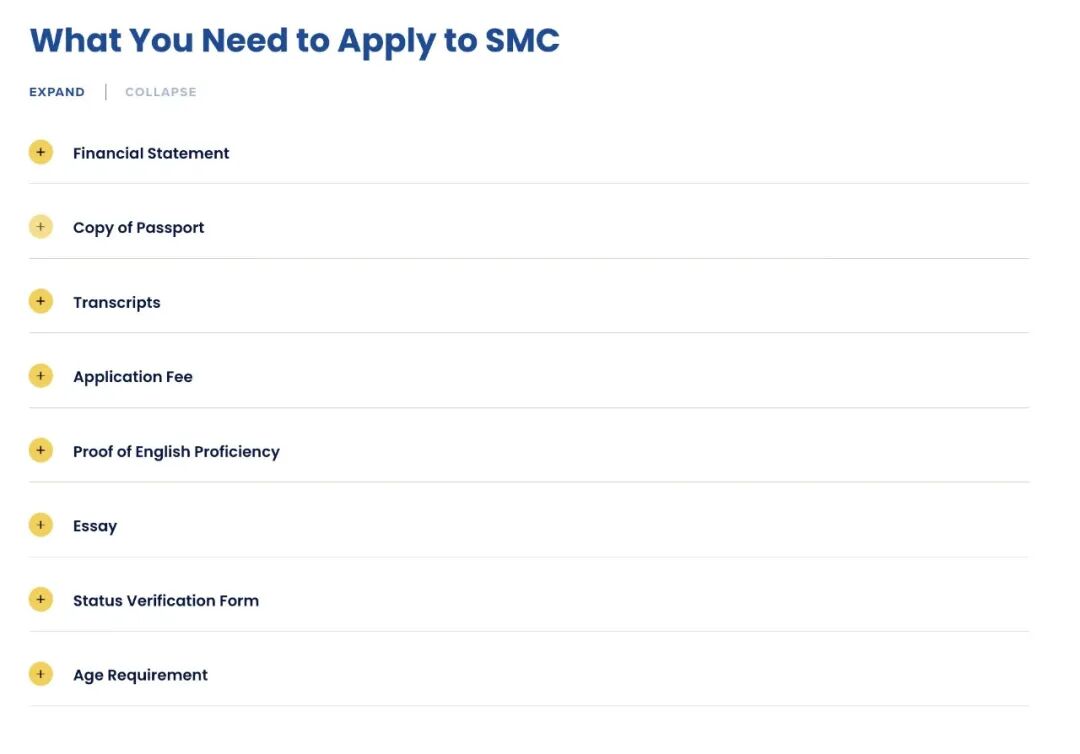1080x754 pixels.
Task: Click the yellow plus icon next to Essay
Action: click(x=41, y=525)
